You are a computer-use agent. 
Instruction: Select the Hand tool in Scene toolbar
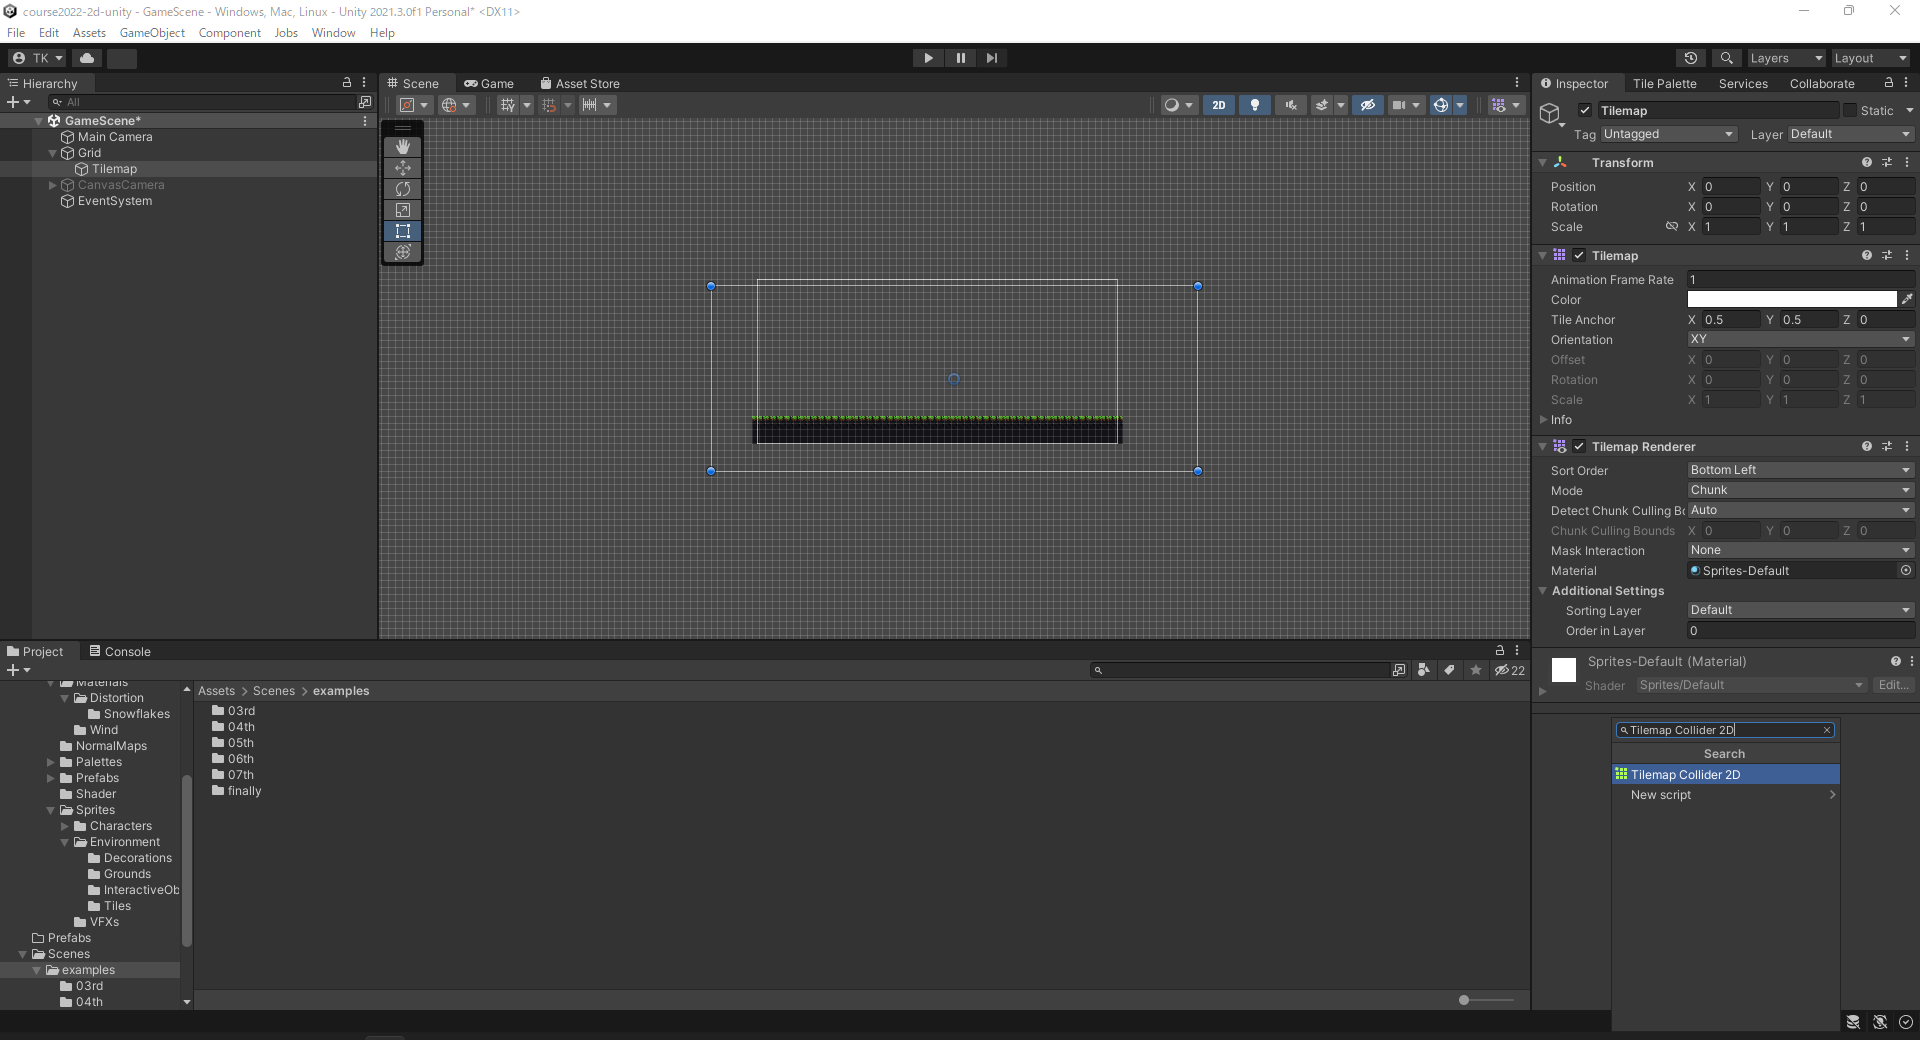(x=403, y=147)
